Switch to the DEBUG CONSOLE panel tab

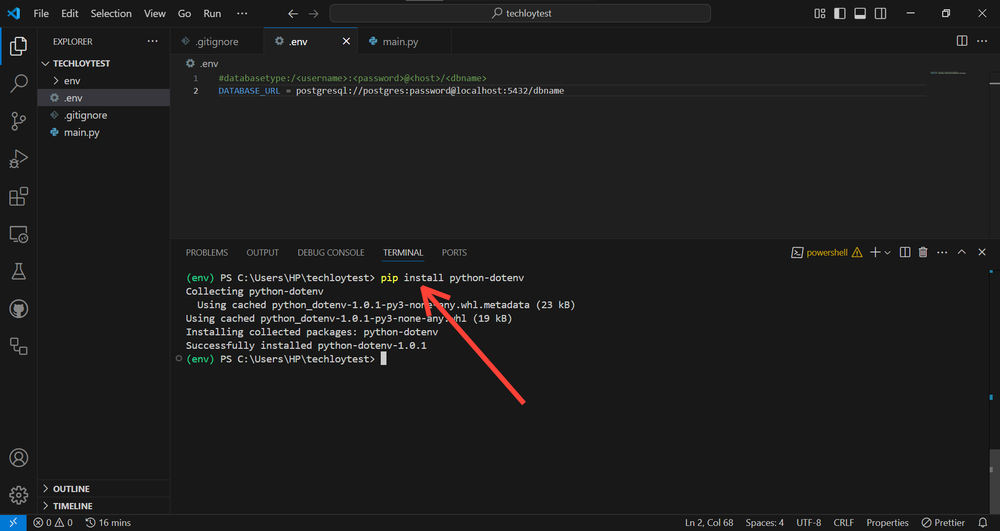tap(331, 253)
